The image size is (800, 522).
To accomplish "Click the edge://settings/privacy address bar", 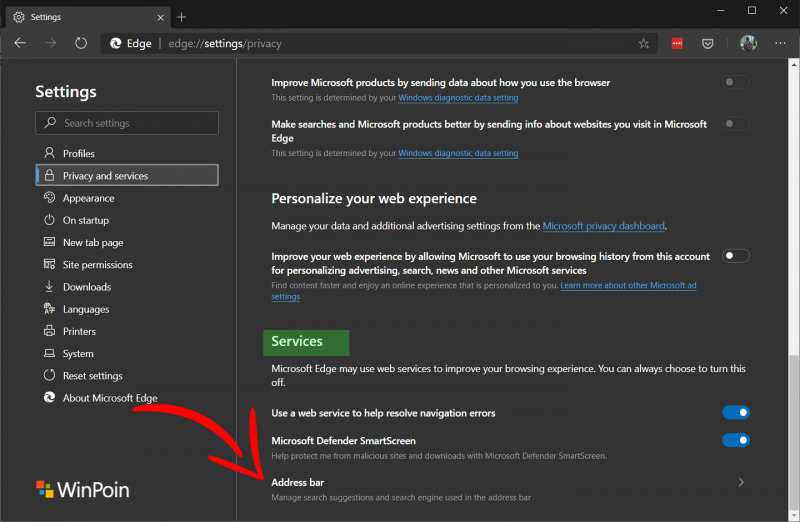I will [x=377, y=43].
